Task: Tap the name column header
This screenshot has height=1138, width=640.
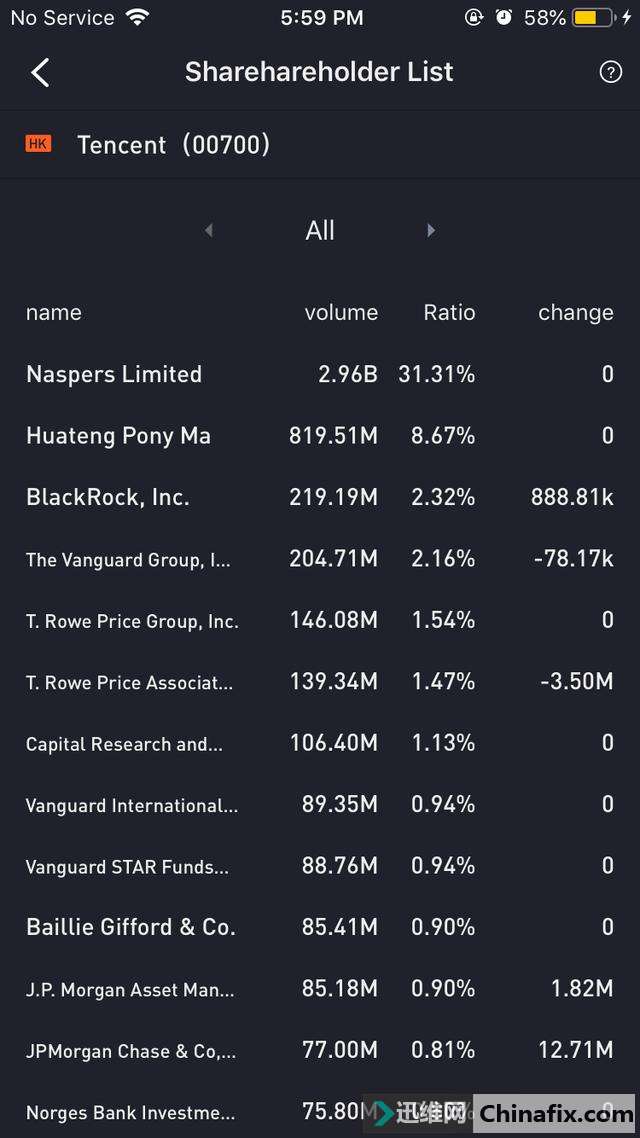Action: point(54,312)
